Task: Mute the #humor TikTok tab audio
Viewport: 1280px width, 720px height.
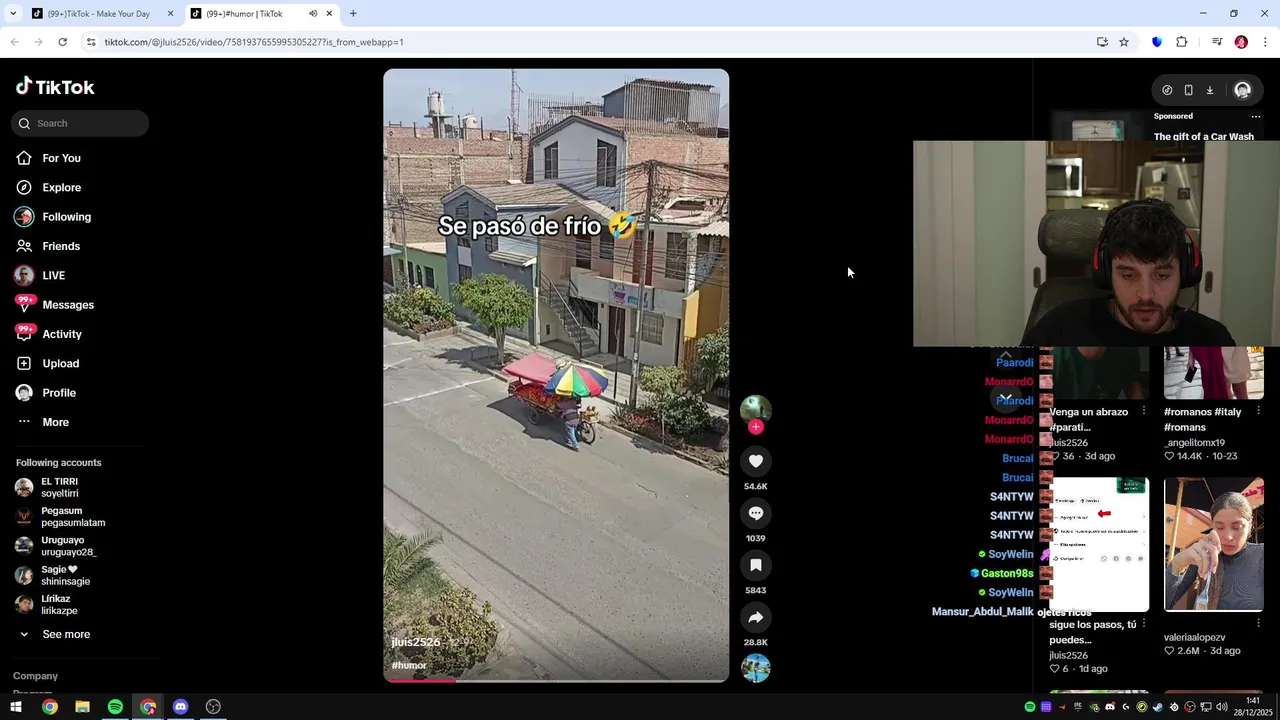Action: pos(313,14)
